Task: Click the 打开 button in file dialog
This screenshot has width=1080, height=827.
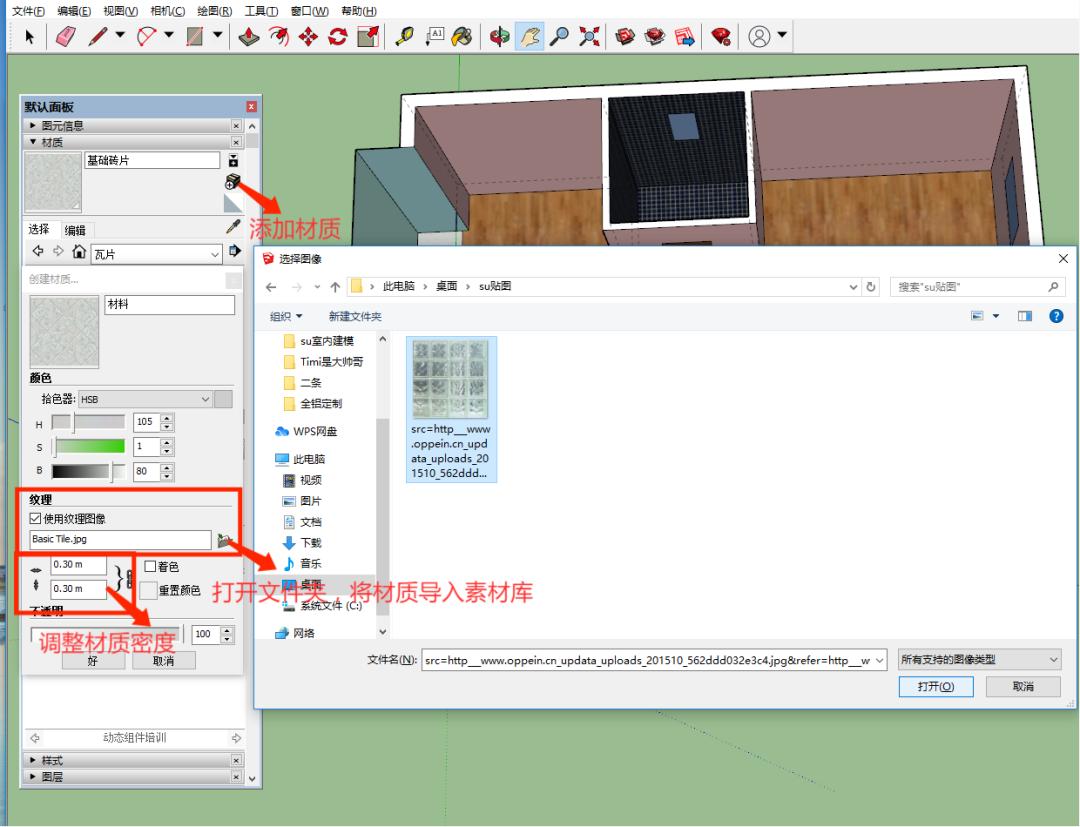Action: (x=936, y=687)
